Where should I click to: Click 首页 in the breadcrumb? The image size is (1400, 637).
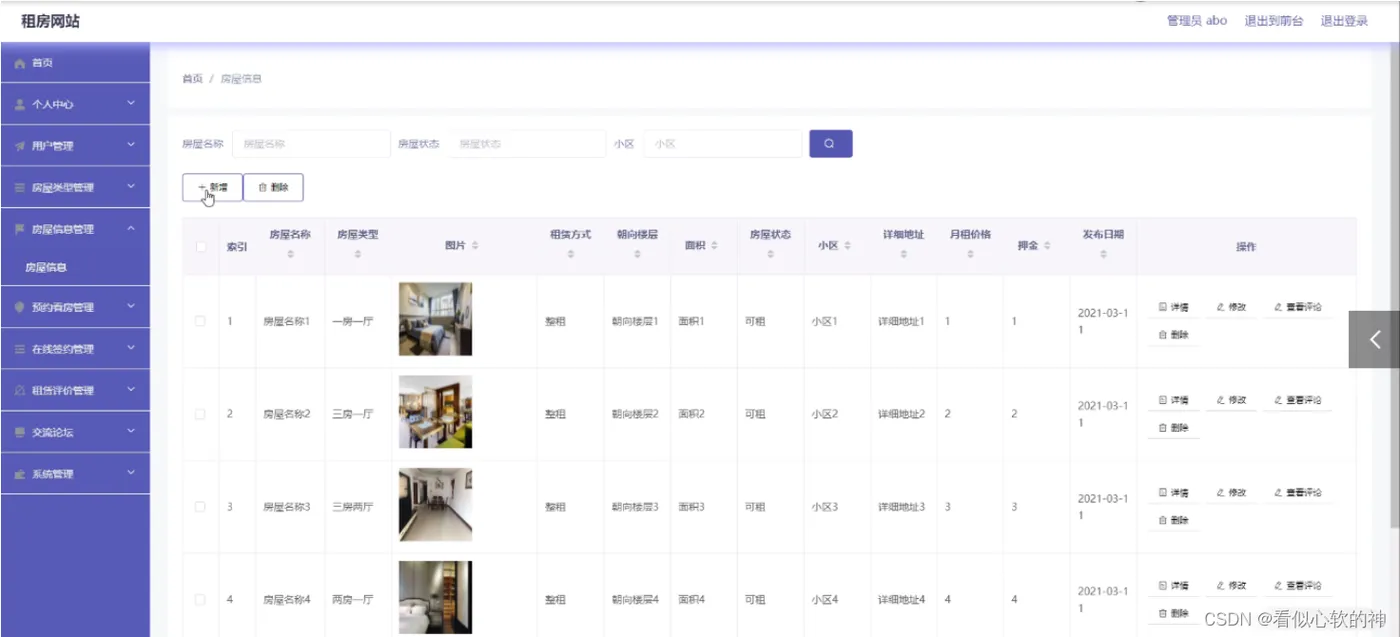click(192, 79)
